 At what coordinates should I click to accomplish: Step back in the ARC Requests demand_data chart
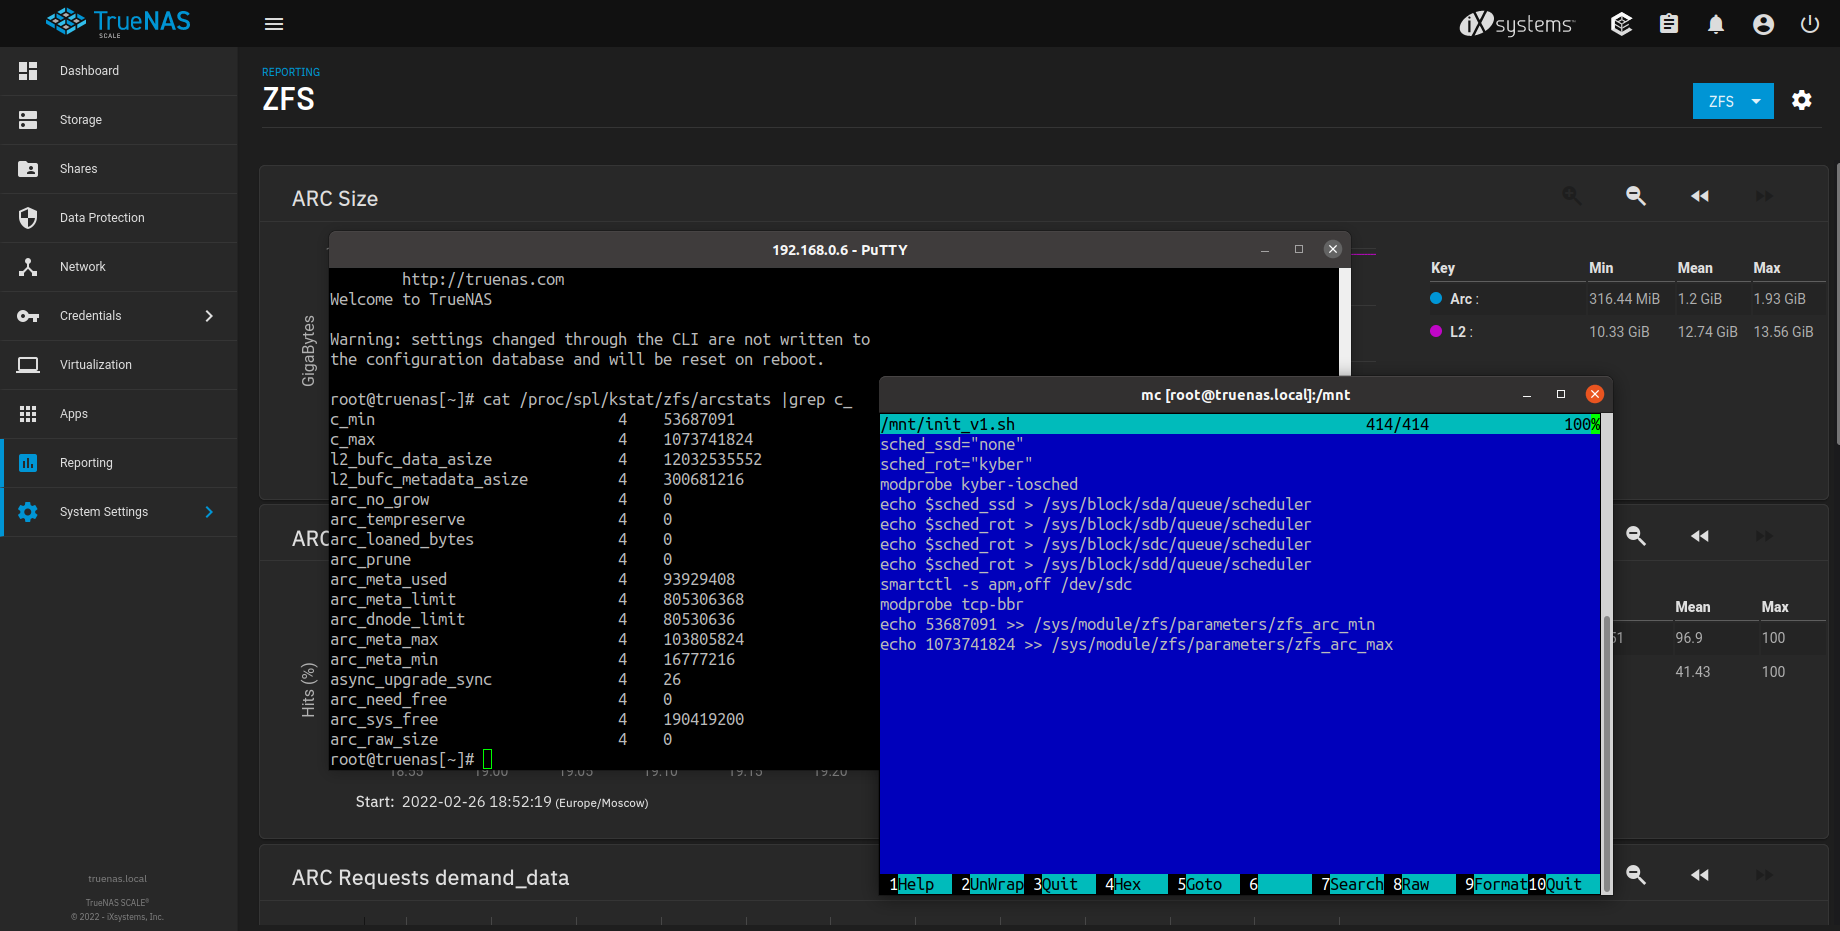tap(1700, 875)
